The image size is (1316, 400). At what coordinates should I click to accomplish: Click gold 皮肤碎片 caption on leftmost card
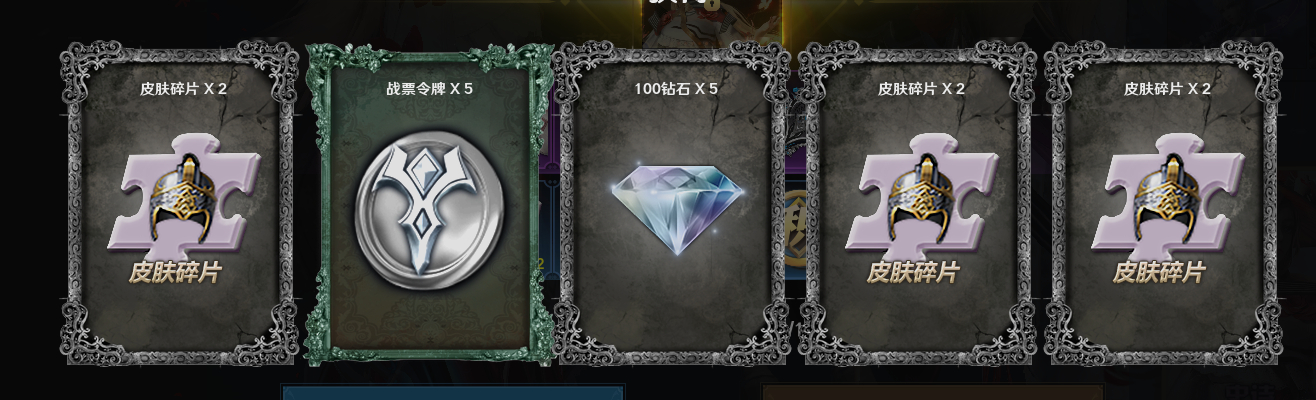coord(177,272)
